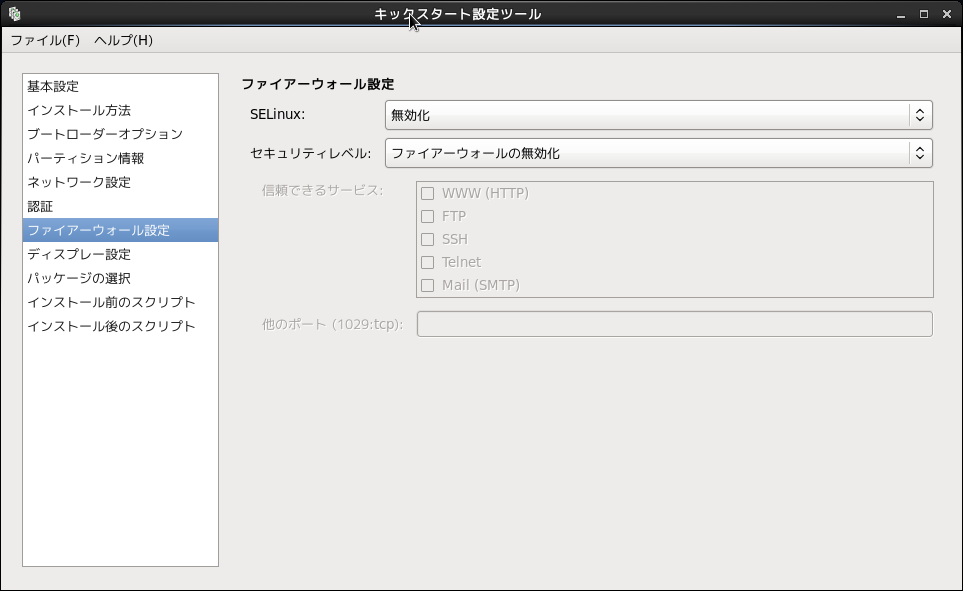Viewport: 963px width, 591px height.
Task: Toggle the Mail (SMTP) checkbox
Action: click(428, 285)
